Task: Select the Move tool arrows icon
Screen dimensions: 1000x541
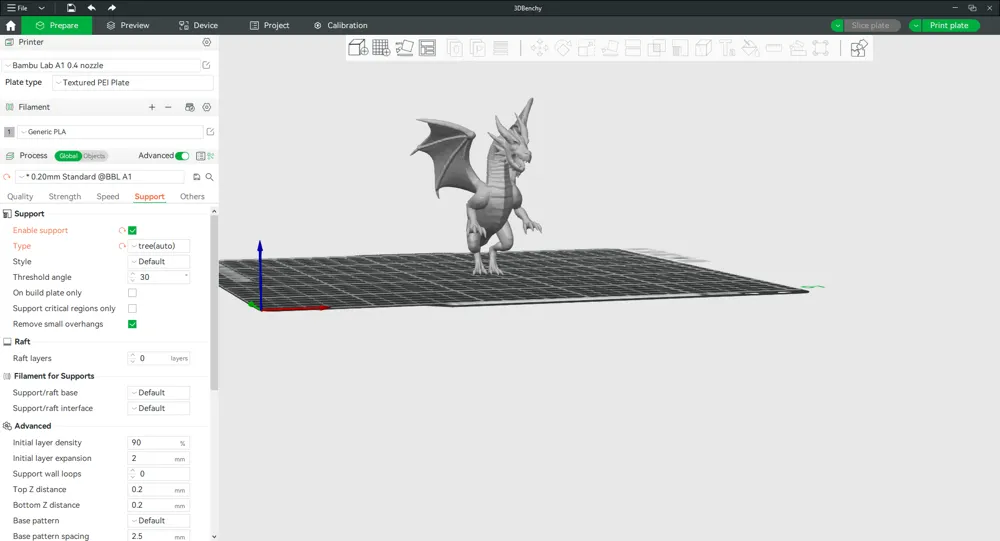Action: [x=540, y=48]
